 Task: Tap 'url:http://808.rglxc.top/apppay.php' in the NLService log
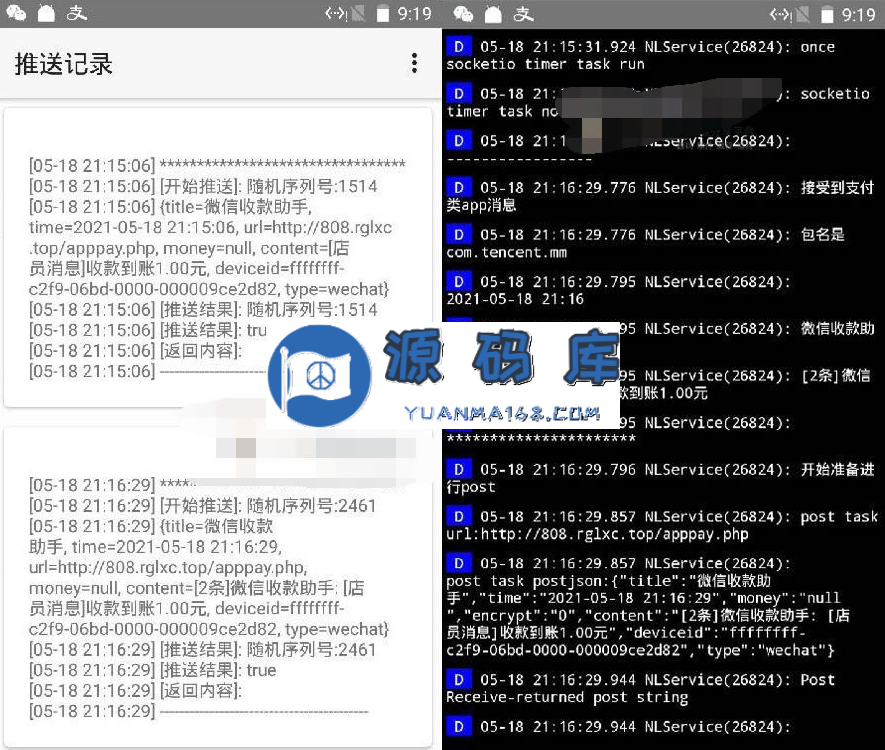[x=597, y=534]
